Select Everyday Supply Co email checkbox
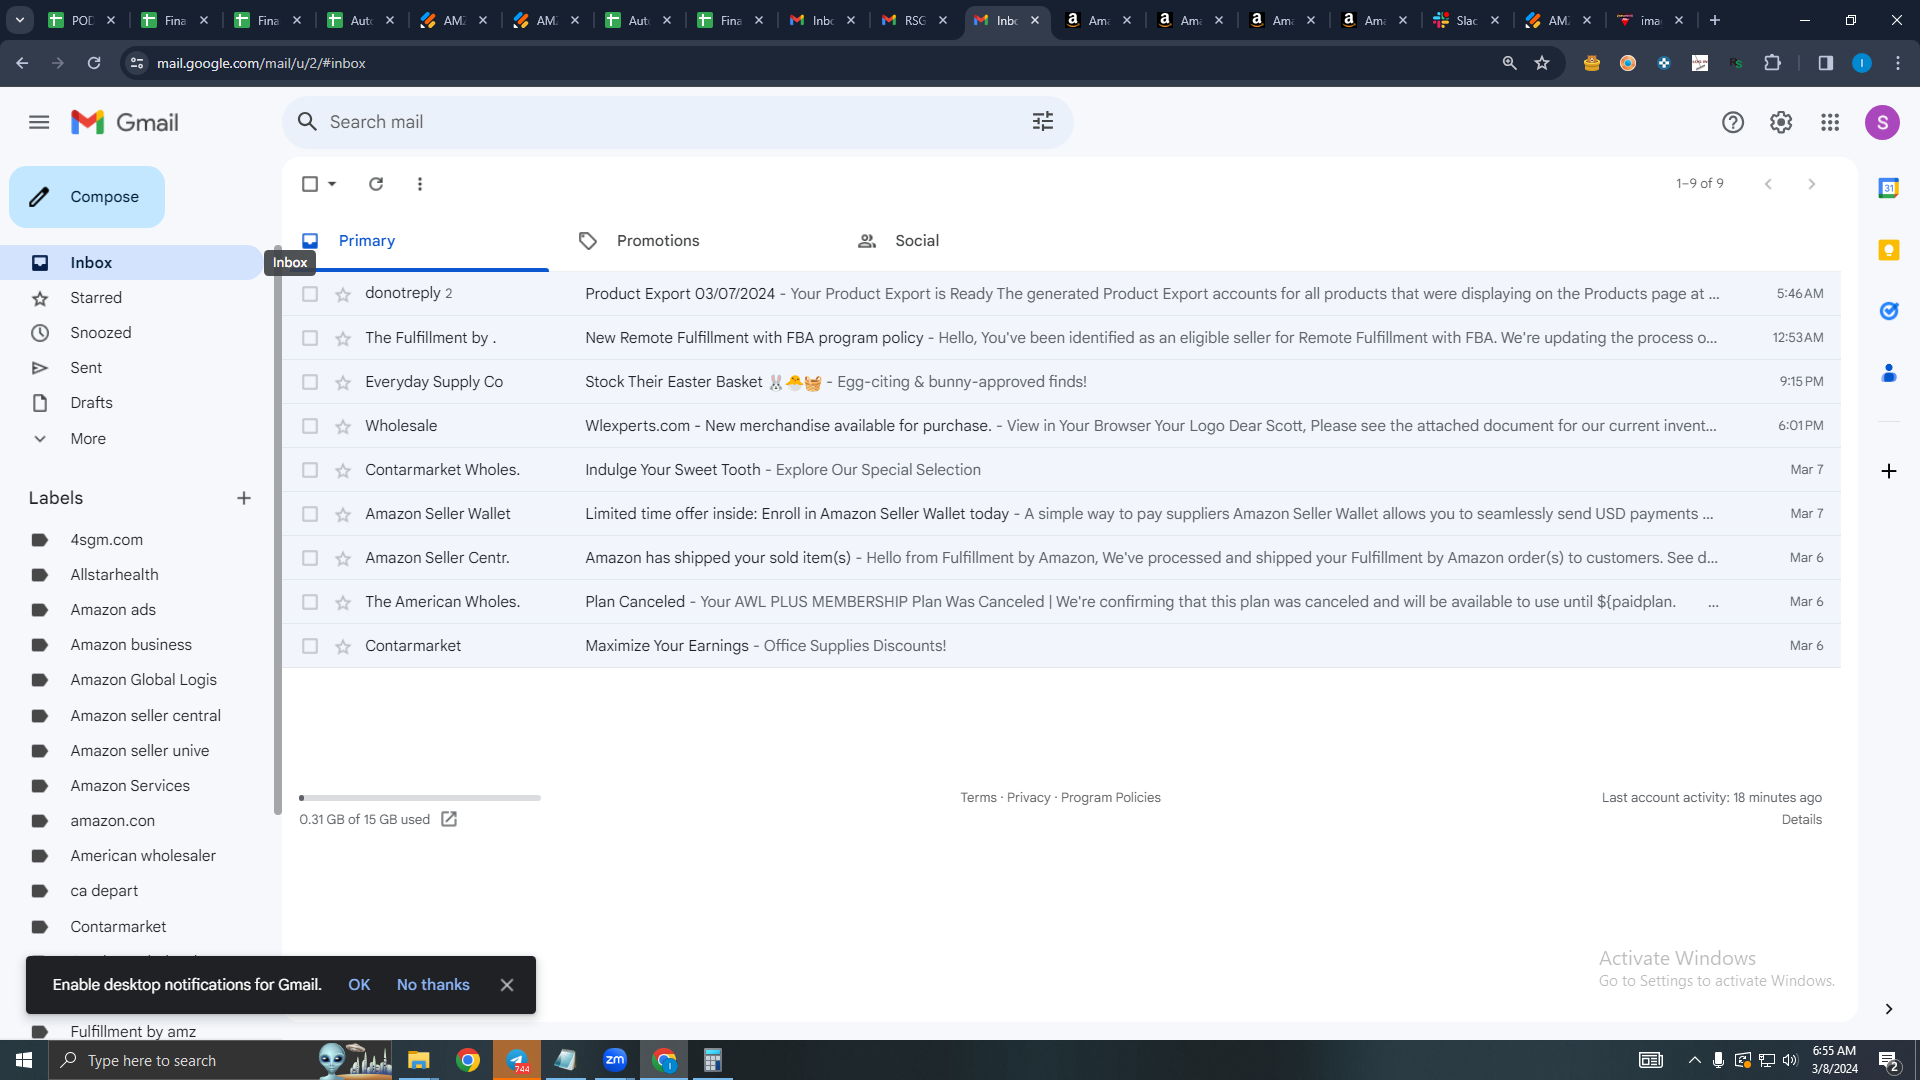Screen dimensions: 1920x1080 click(x=310, y=382)
